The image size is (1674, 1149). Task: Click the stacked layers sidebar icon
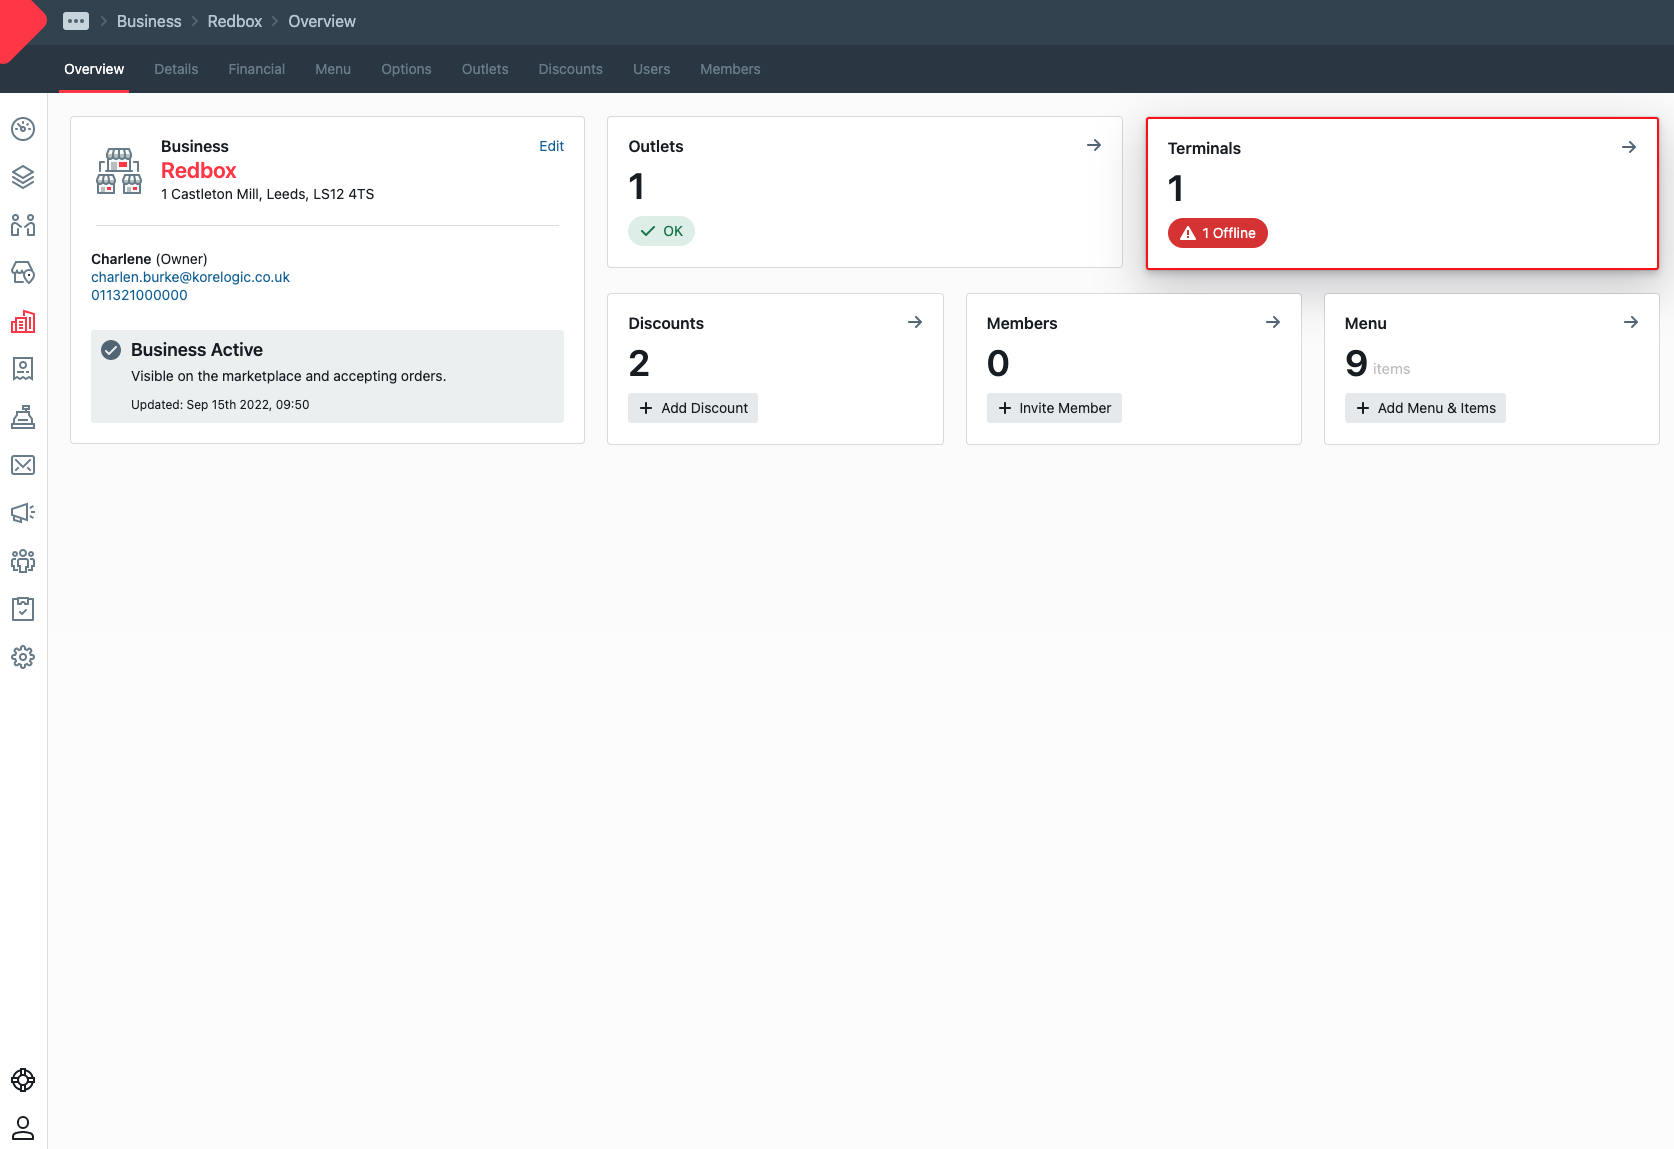pos(23,177)
